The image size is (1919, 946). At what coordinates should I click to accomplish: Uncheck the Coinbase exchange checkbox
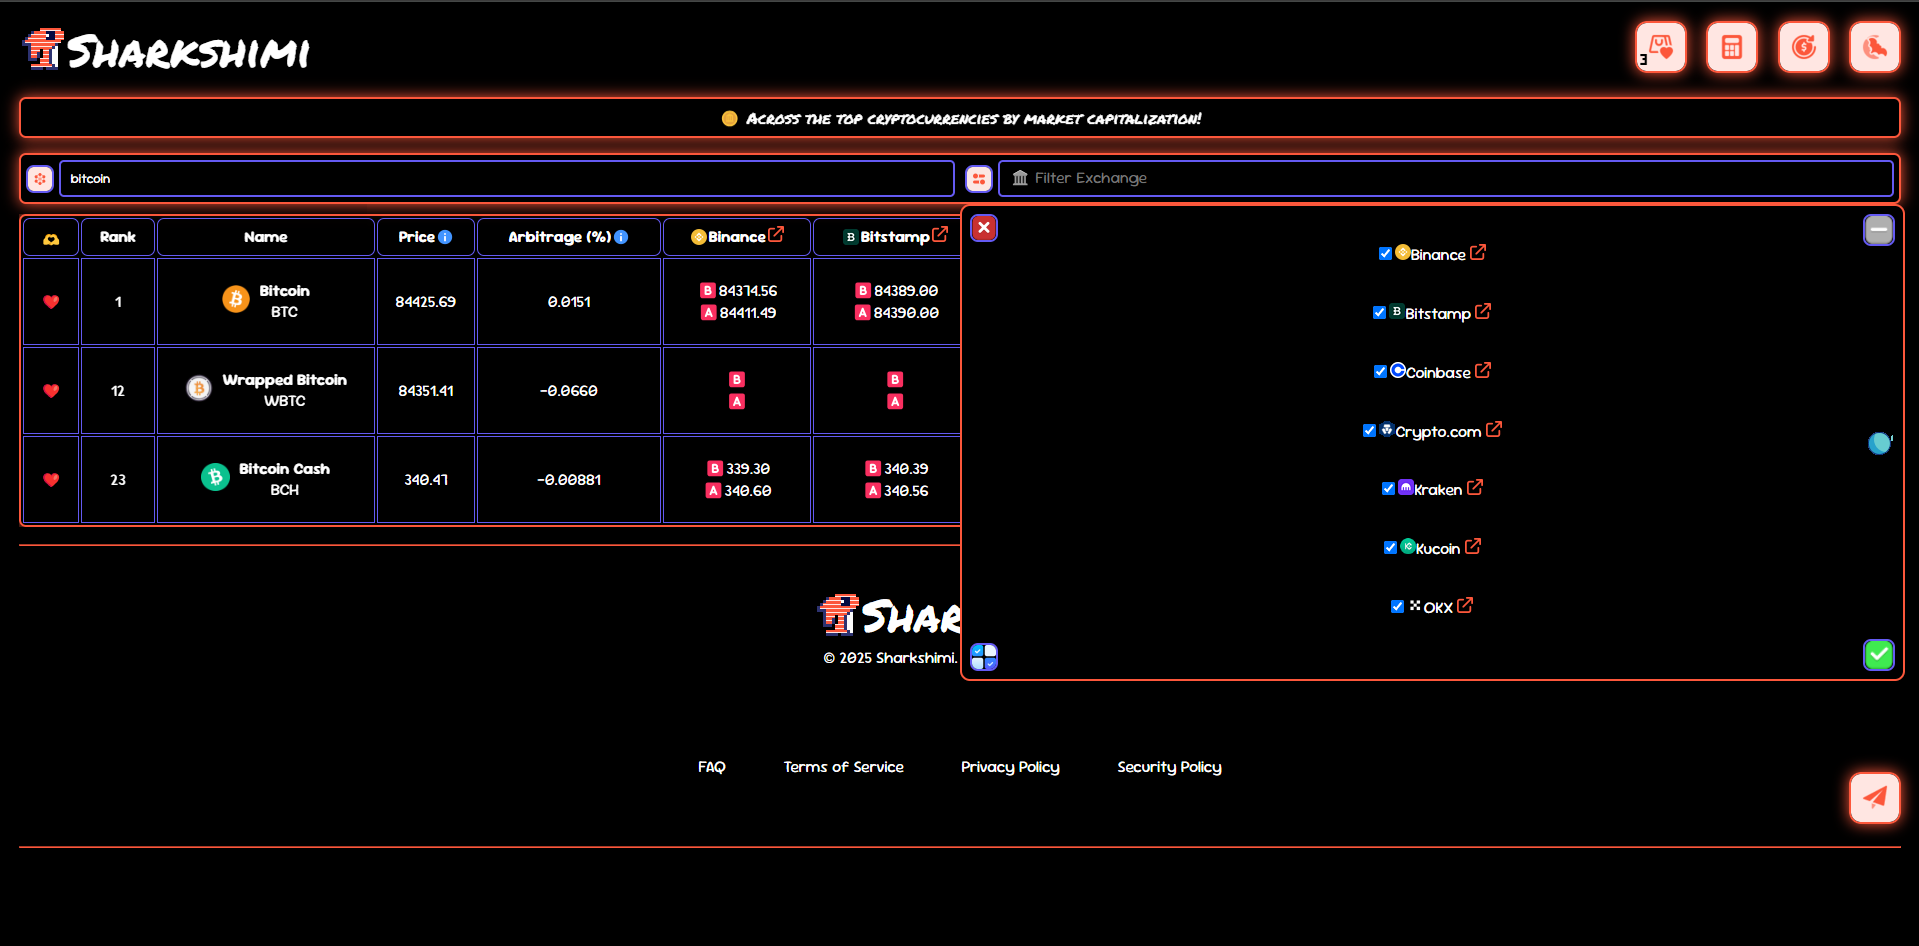tap(1380, 370)
